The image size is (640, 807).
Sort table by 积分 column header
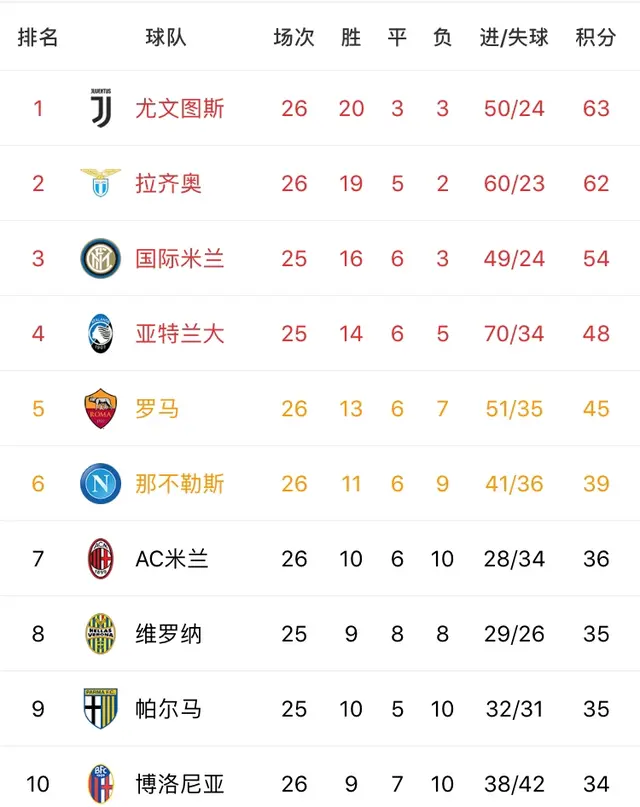(x=596, y=38)
